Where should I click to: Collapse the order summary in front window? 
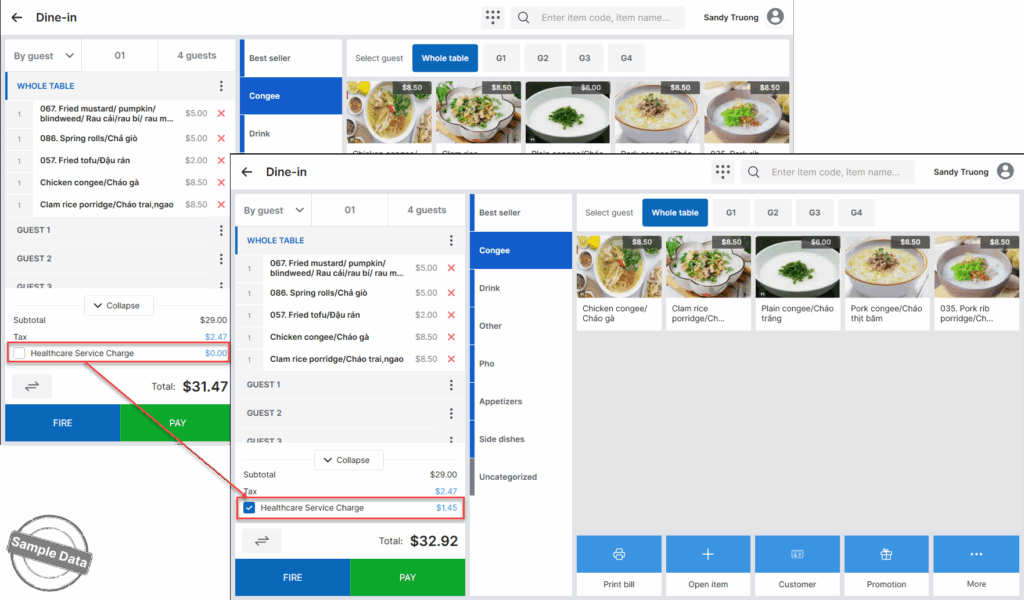348,460
